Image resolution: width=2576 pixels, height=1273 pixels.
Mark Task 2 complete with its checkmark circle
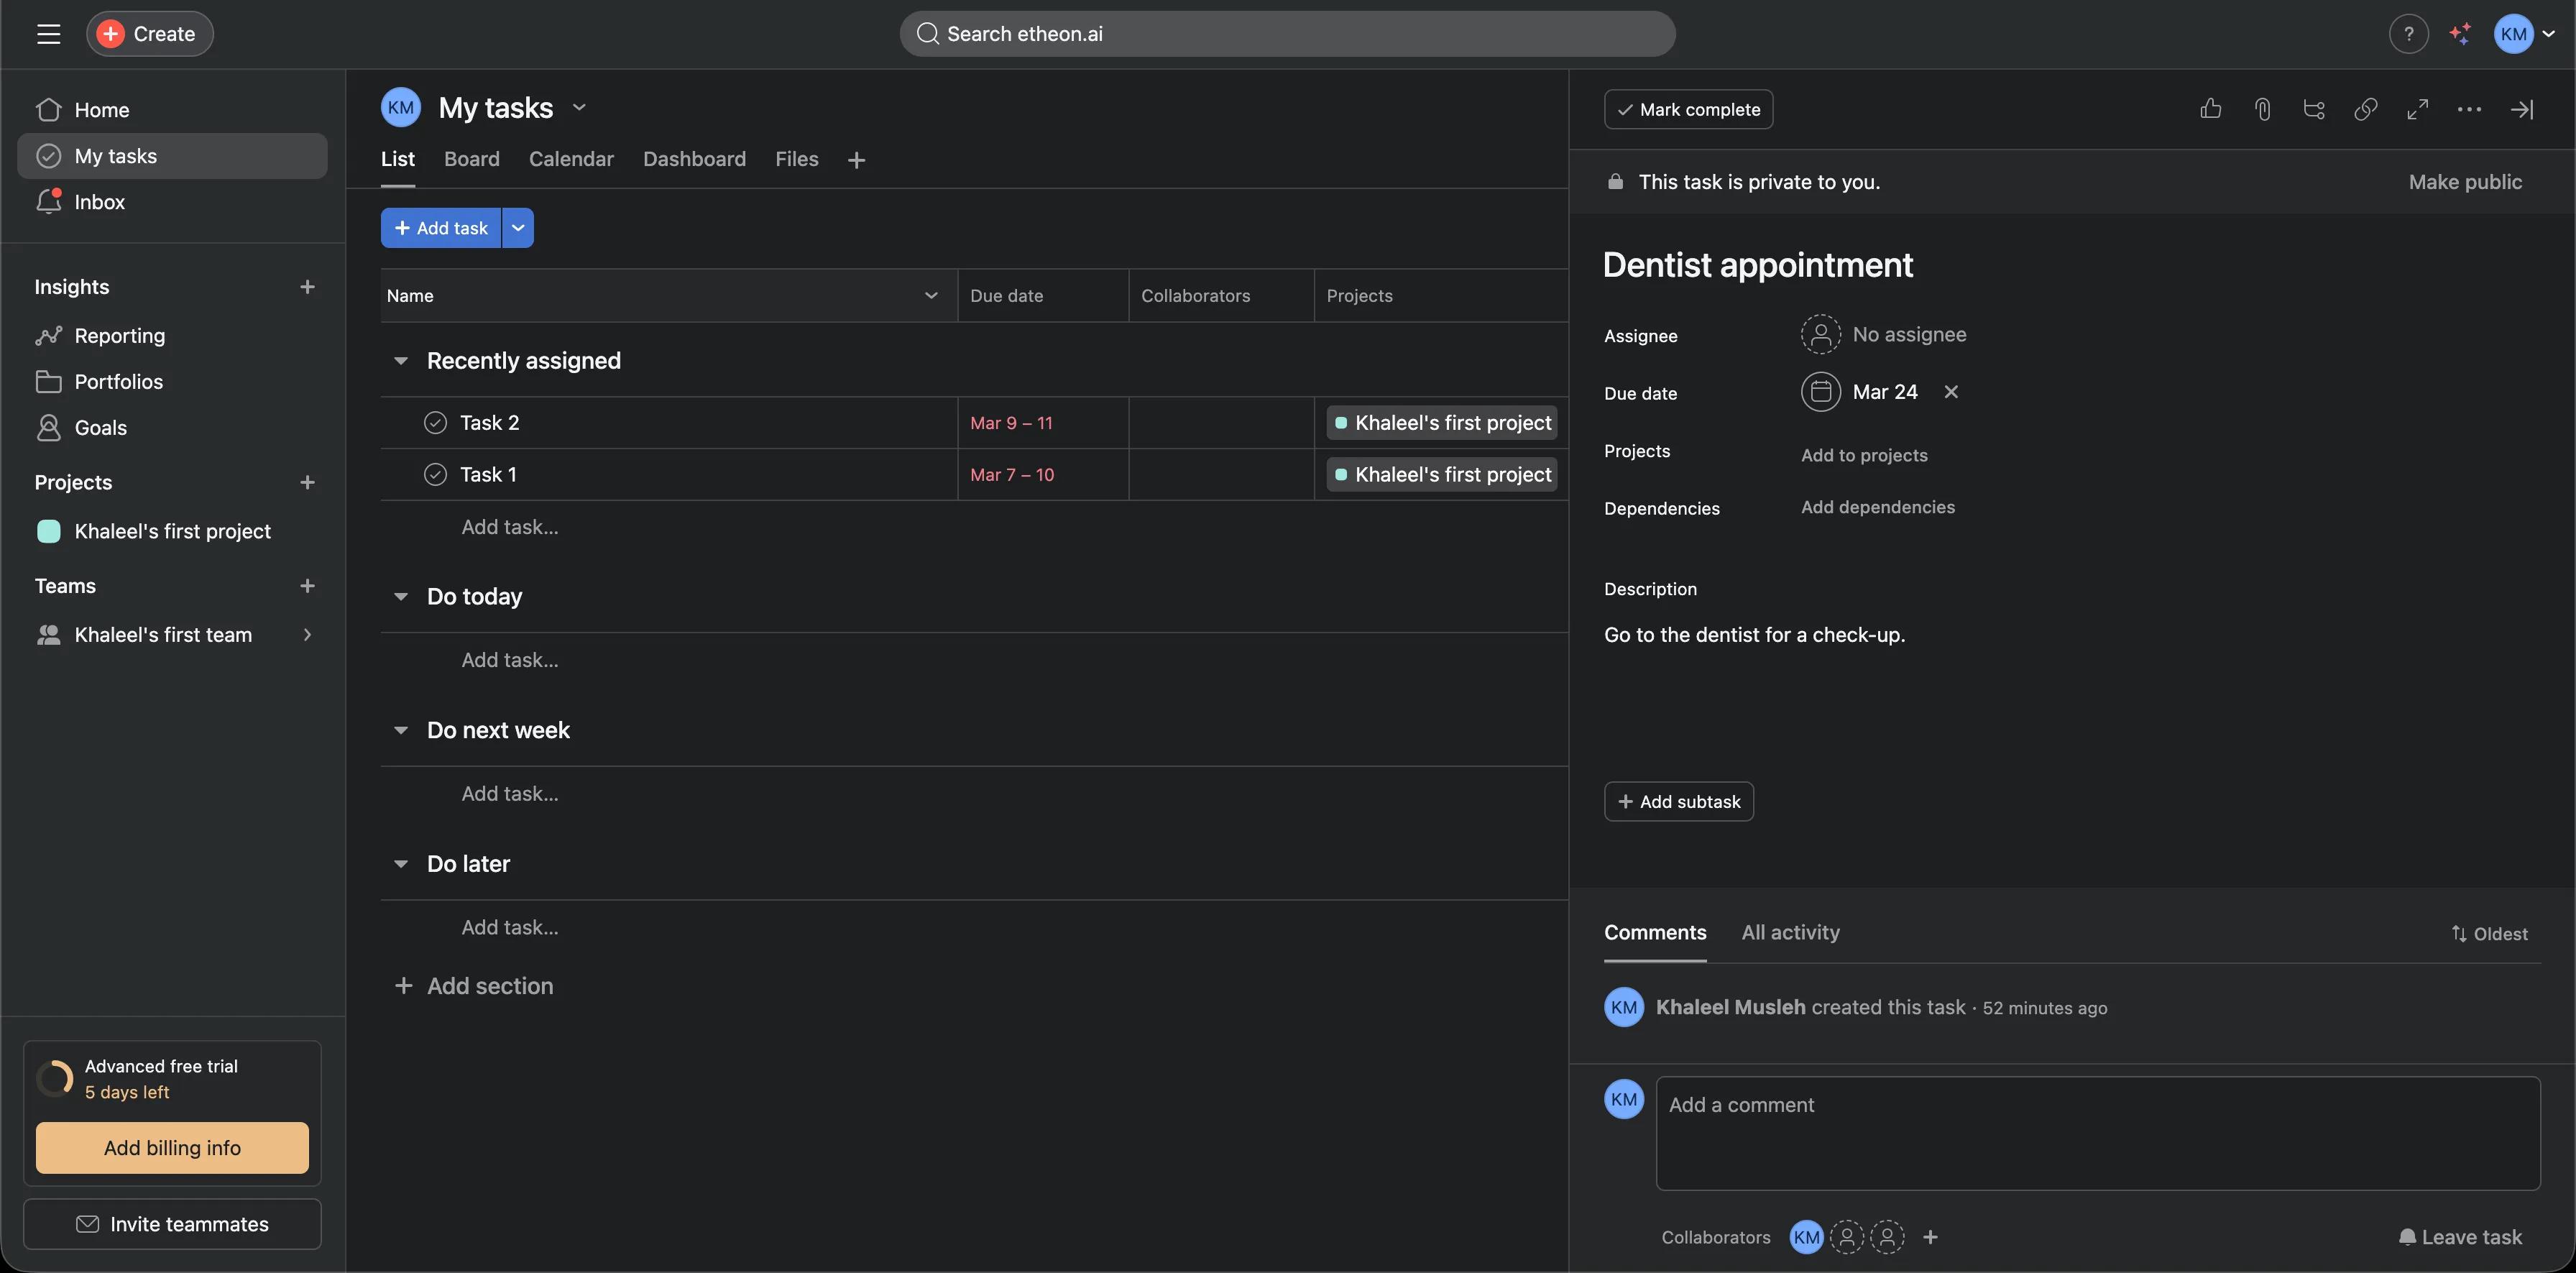435,423
